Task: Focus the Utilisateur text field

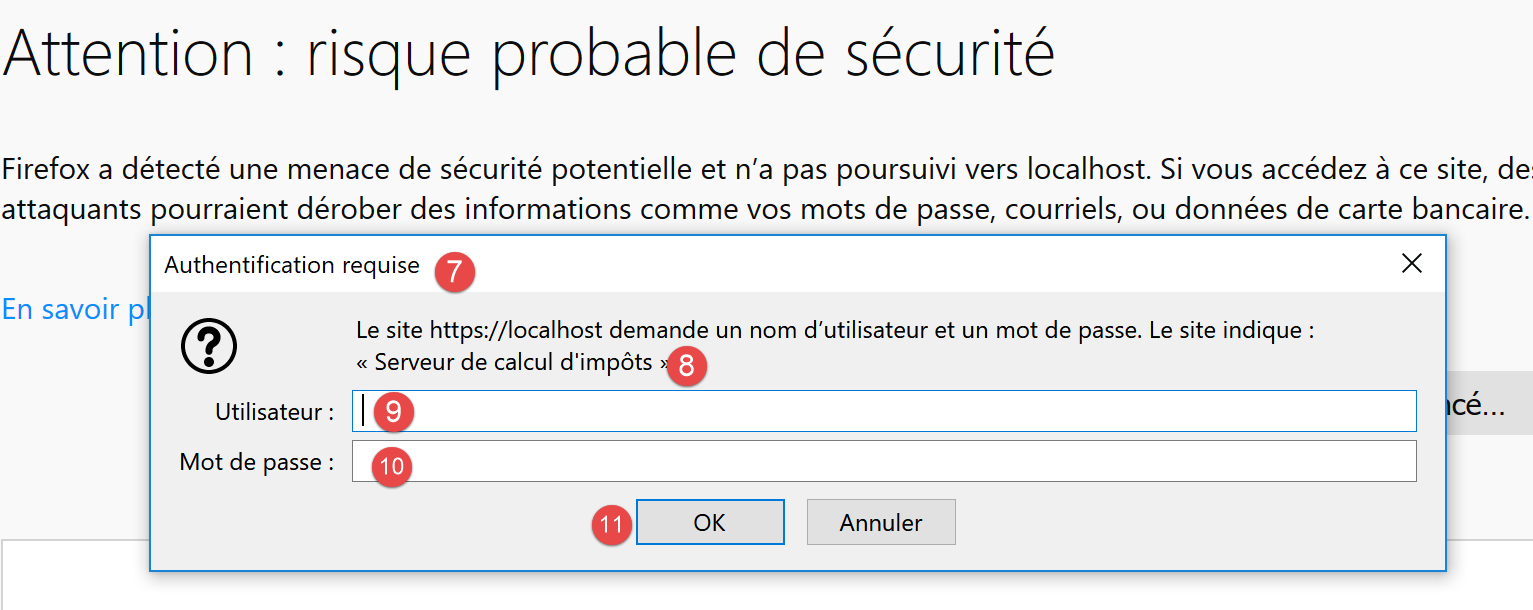Action: [900, 411]
